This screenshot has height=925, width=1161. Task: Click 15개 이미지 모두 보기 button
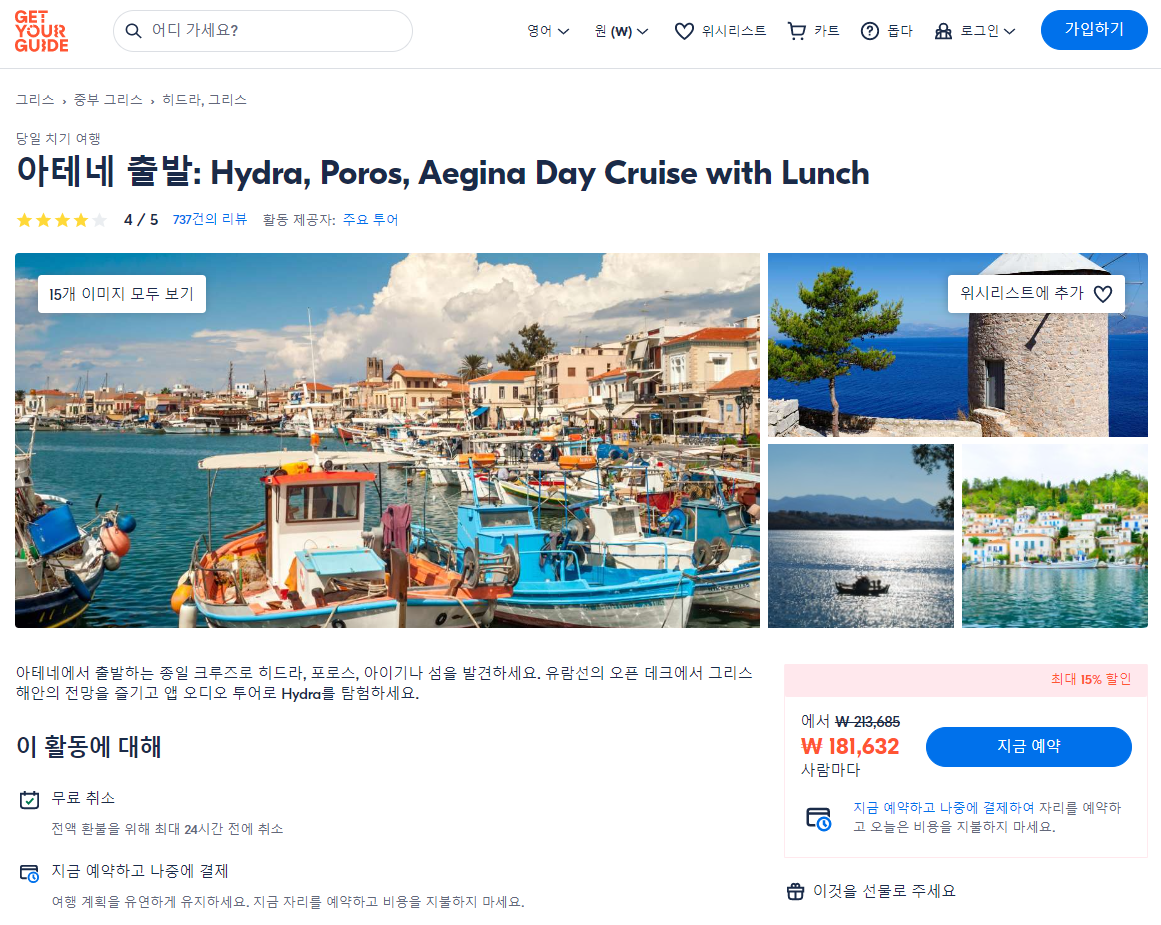click(122, 294)
